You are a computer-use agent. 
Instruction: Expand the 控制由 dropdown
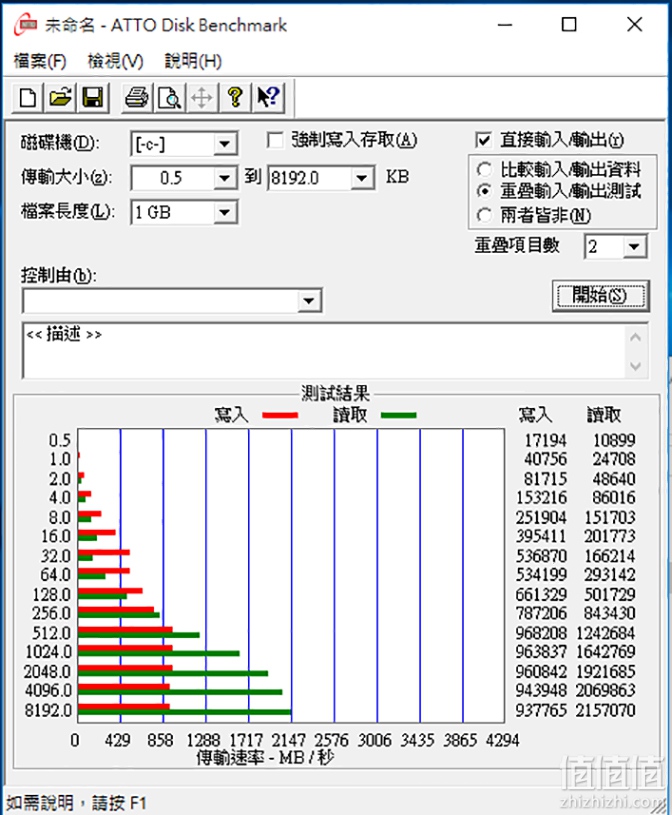tap(309, 301)
